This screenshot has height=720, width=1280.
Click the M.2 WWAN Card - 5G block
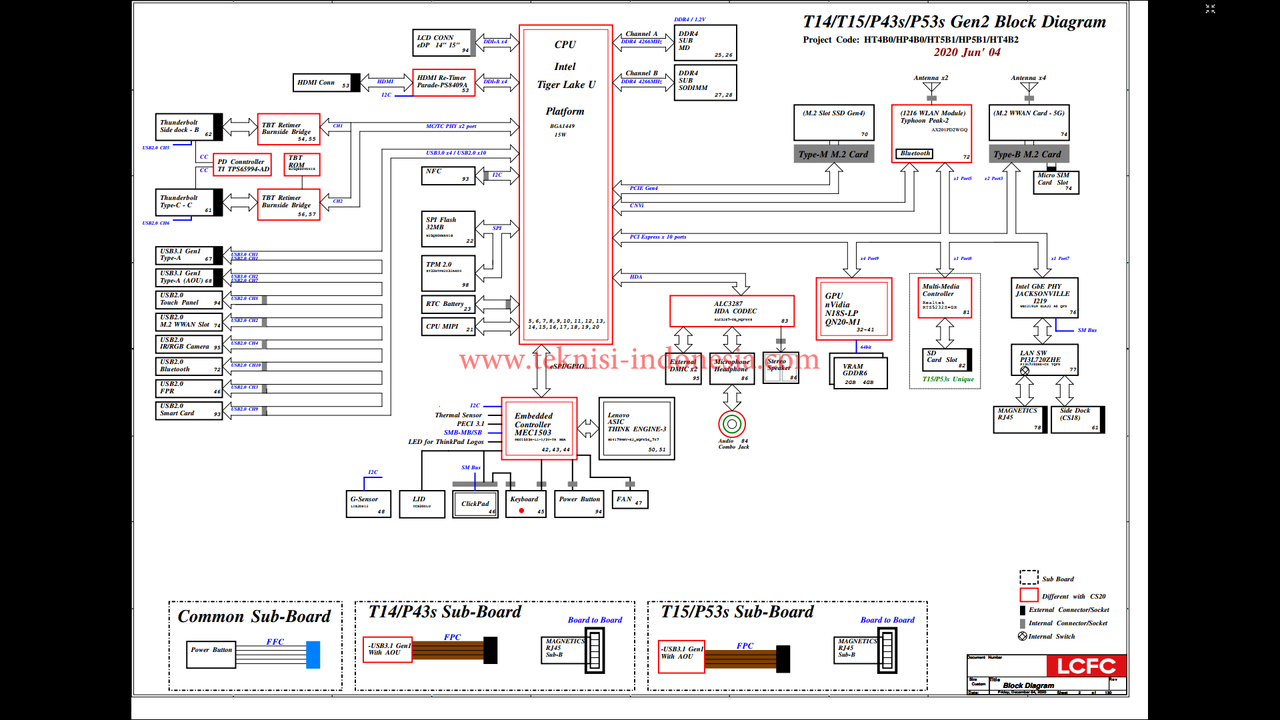(x=1029, y=122)
